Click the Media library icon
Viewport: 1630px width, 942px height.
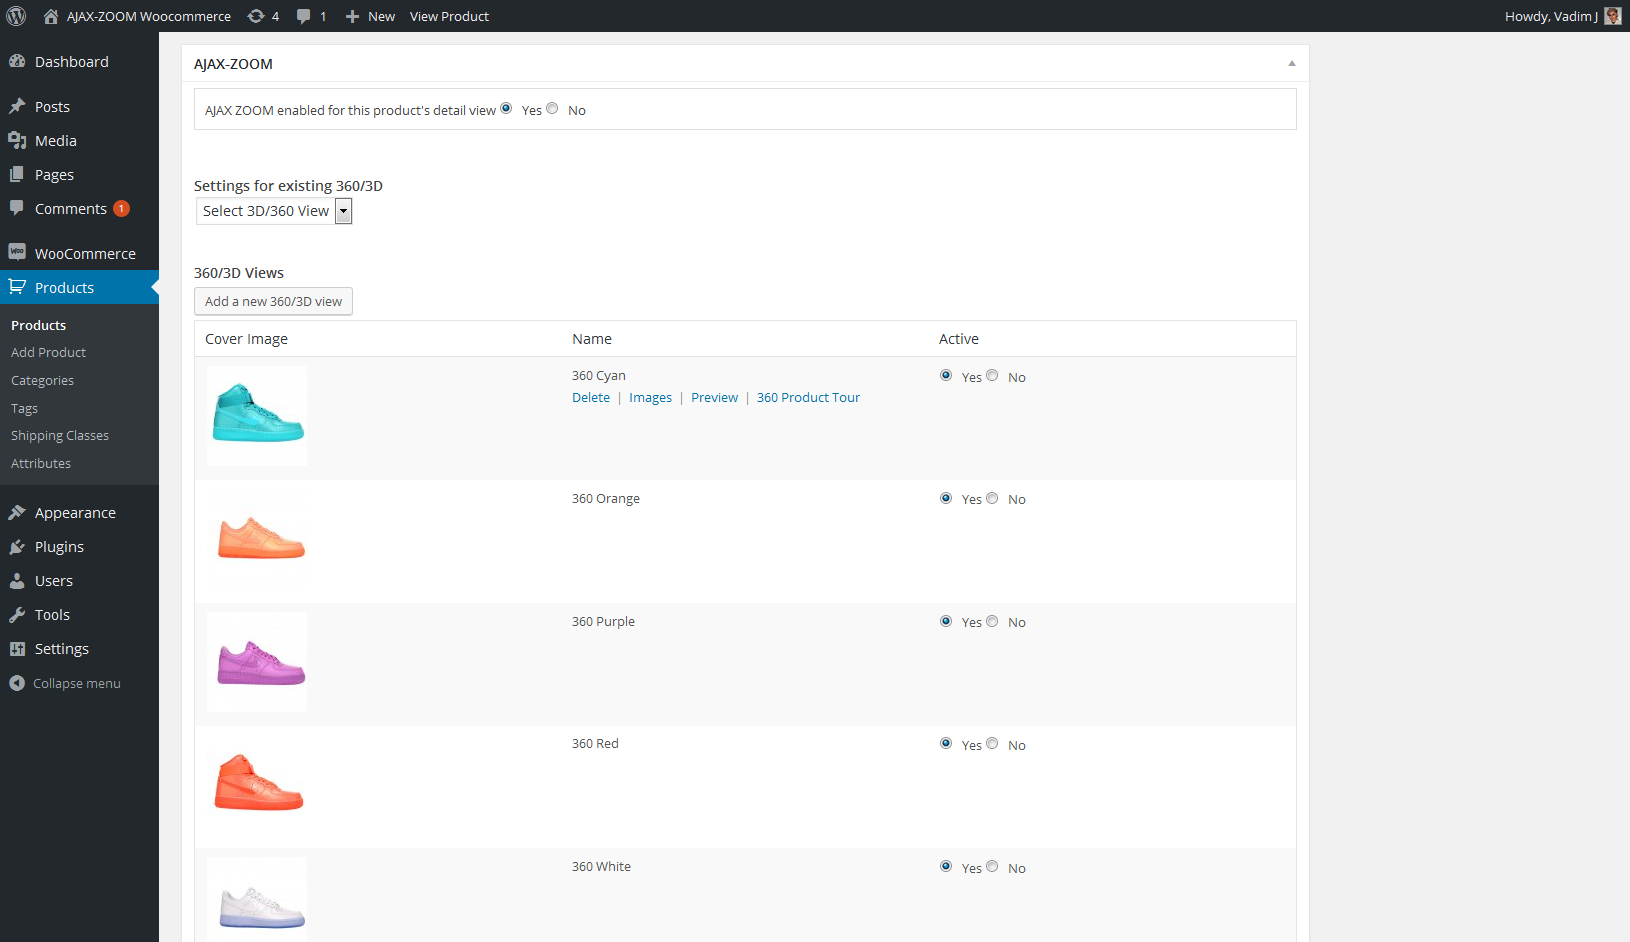coord(17,140)
